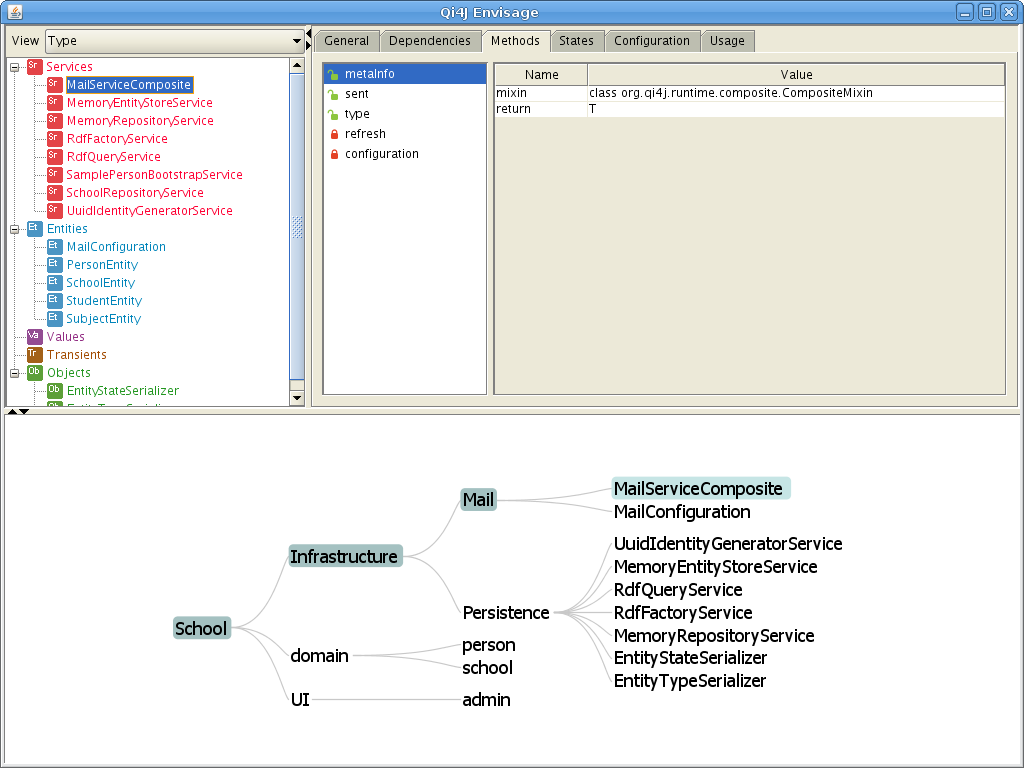Screen dimensions: 1024x768
Task: Select RdfQueryService in the services tree
Action: pyautogui.click(x=113, y=157)
